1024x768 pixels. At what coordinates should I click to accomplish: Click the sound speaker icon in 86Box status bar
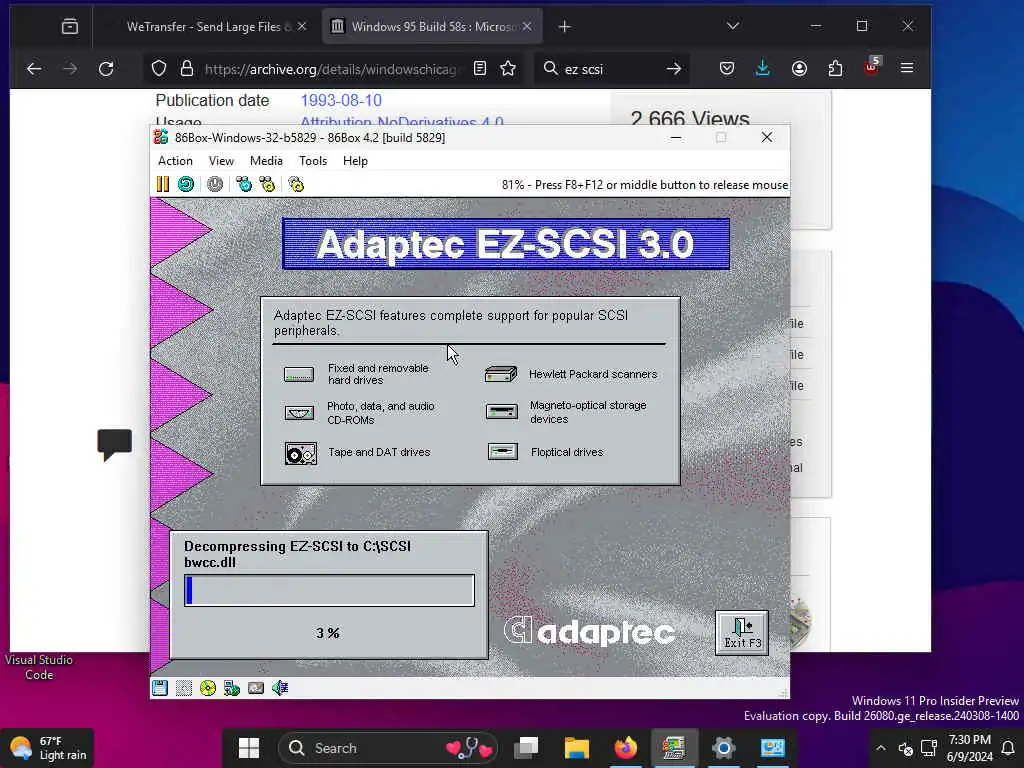[280, 688]
